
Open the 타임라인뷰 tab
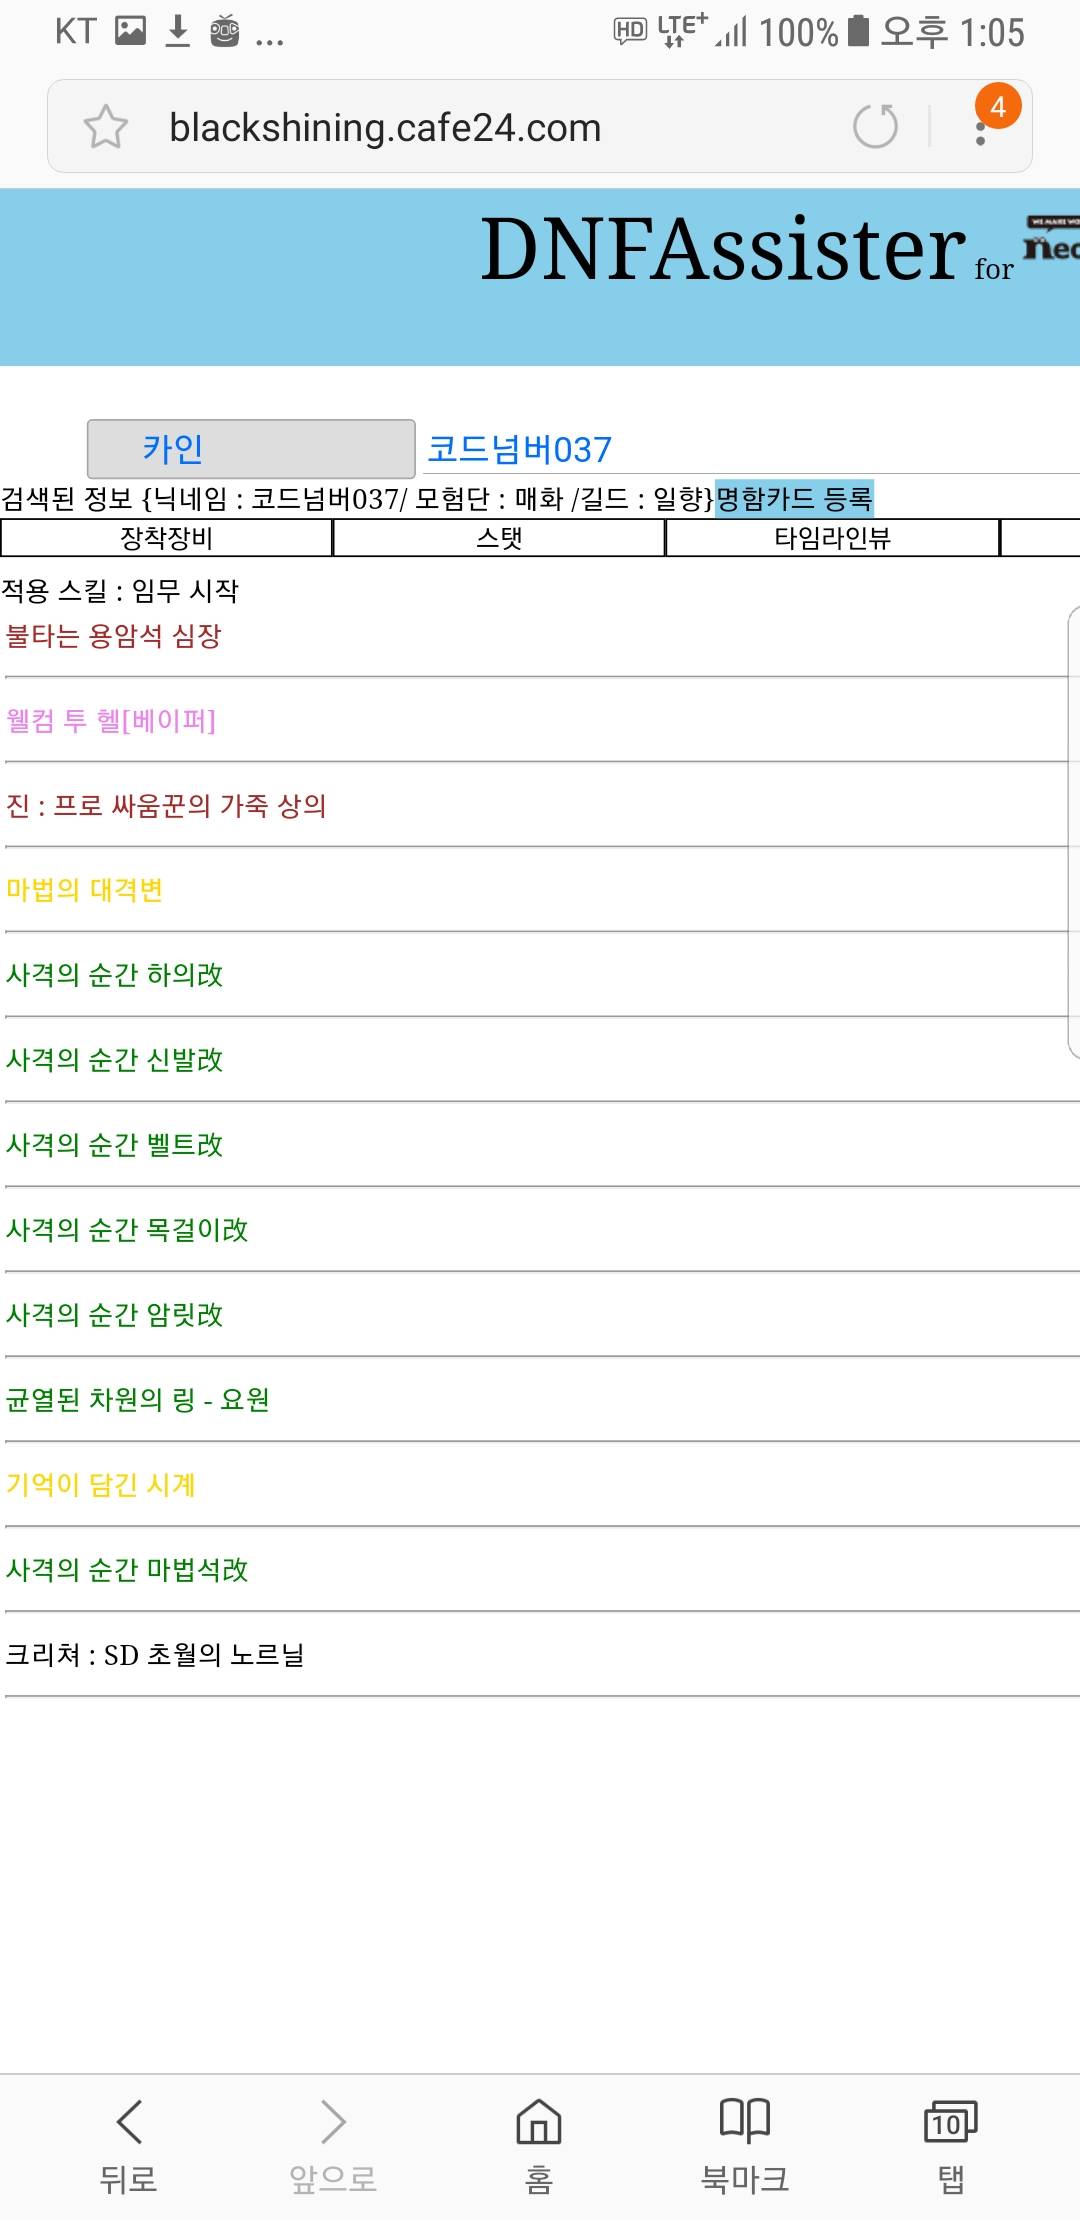(x=833, y=538)
